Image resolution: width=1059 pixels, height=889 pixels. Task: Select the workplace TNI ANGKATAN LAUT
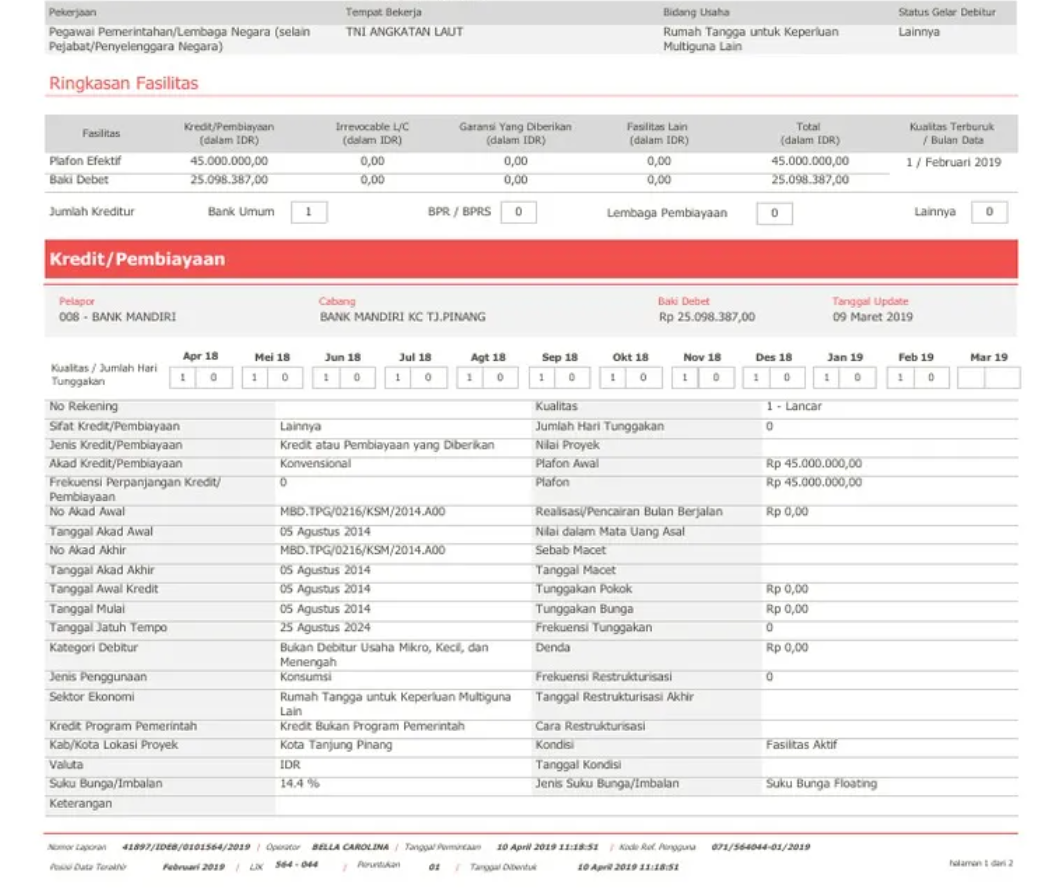[x=404, y=32]
